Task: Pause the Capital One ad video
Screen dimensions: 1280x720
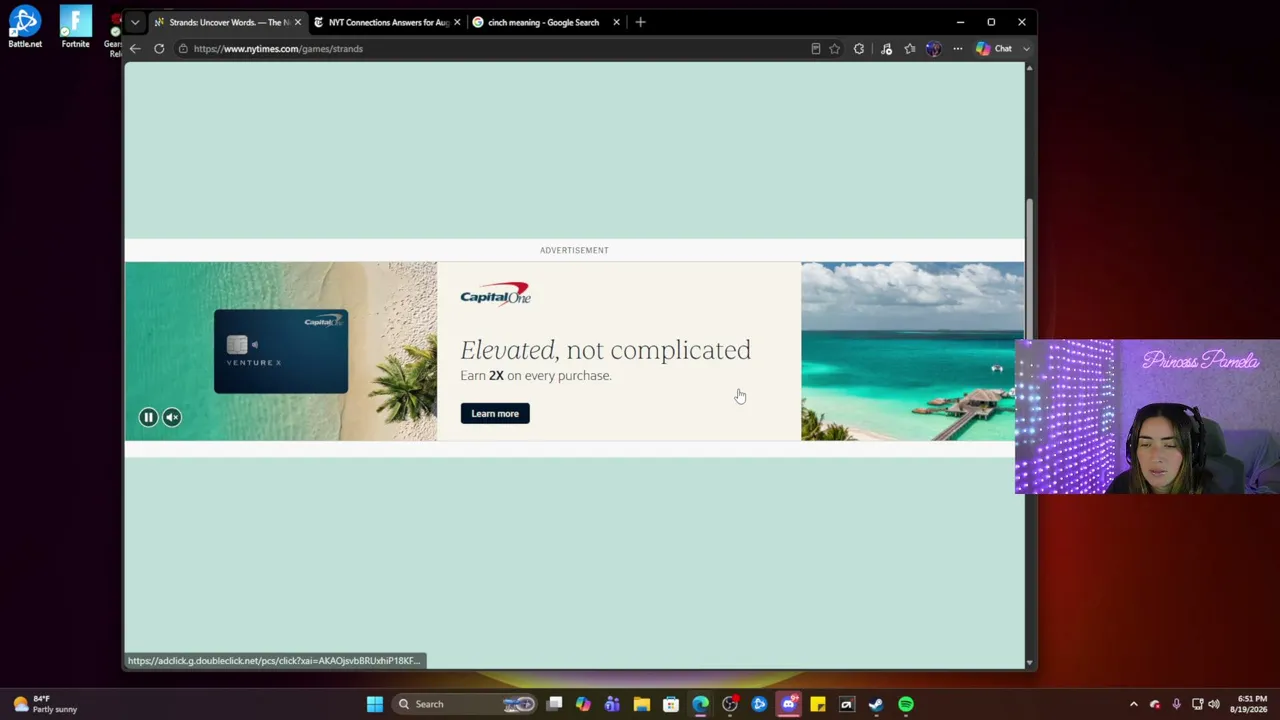Action: (148, 417)
